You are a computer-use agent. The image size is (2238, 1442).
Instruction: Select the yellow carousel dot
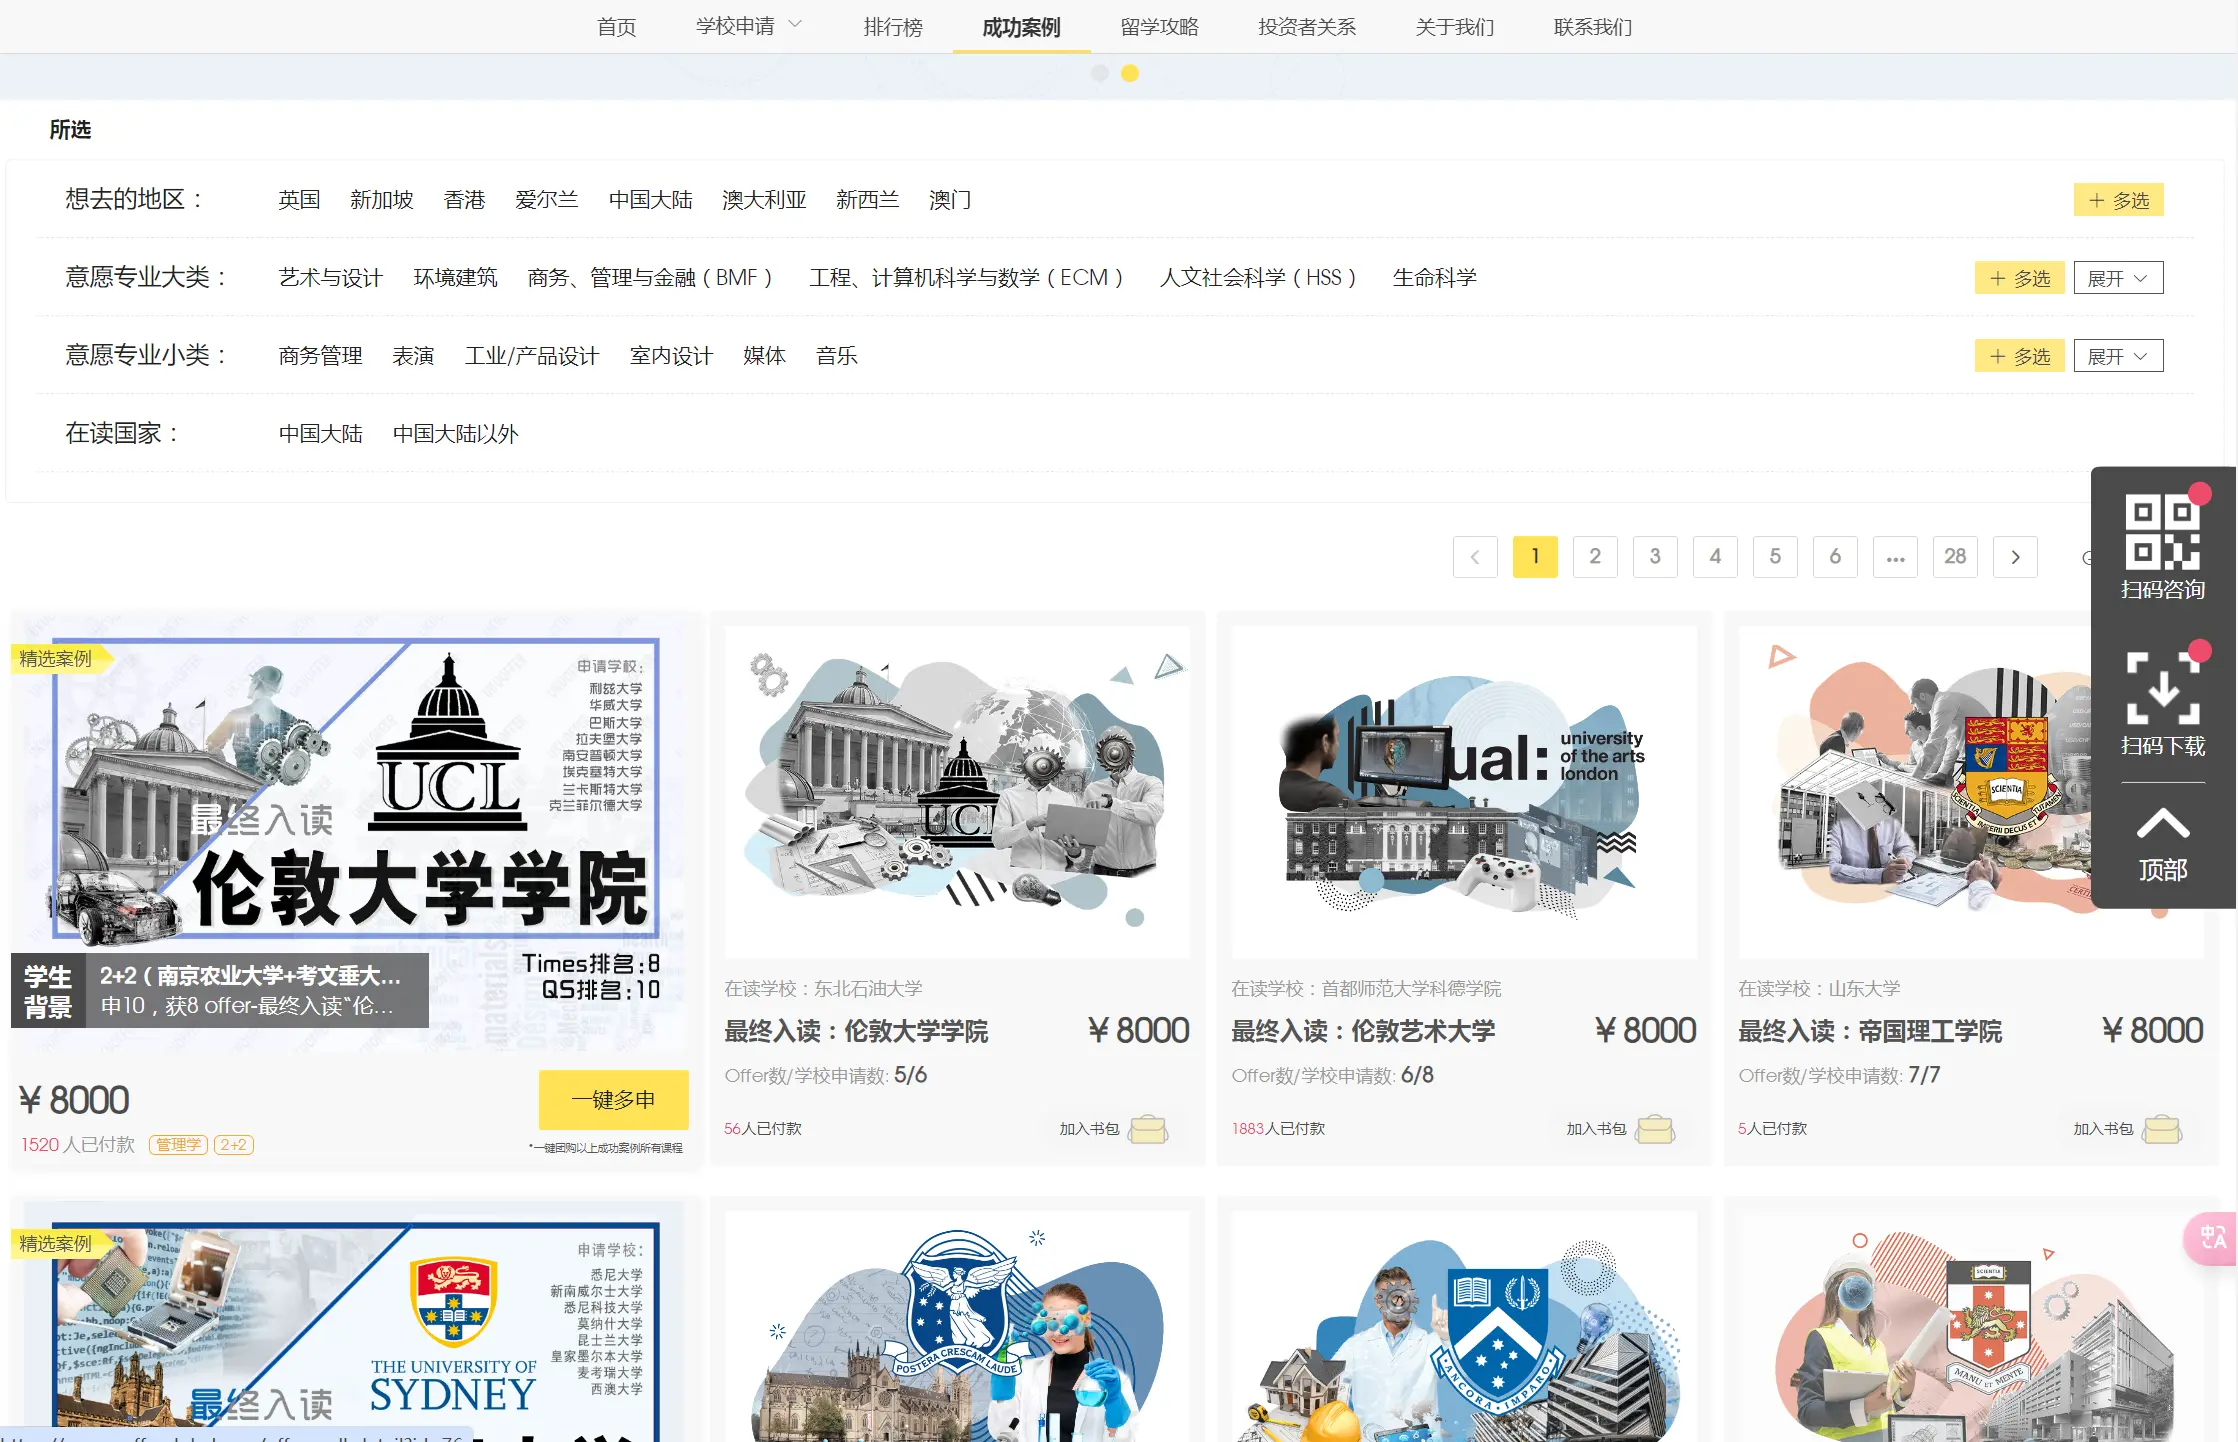point(1130,73)
